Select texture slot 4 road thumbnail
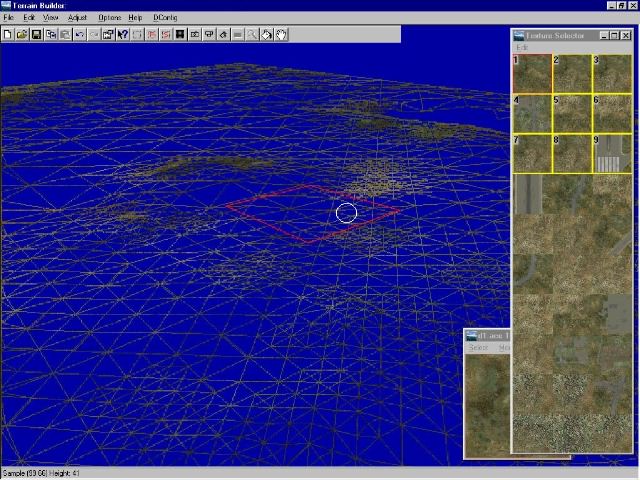Viewport: 640px width, 480px height. coord(532,114)
